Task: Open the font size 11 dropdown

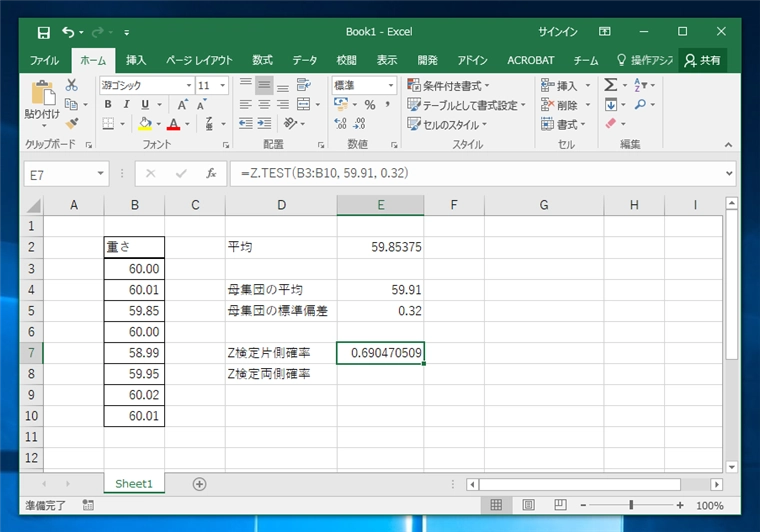Action: (x=222, y=86)
